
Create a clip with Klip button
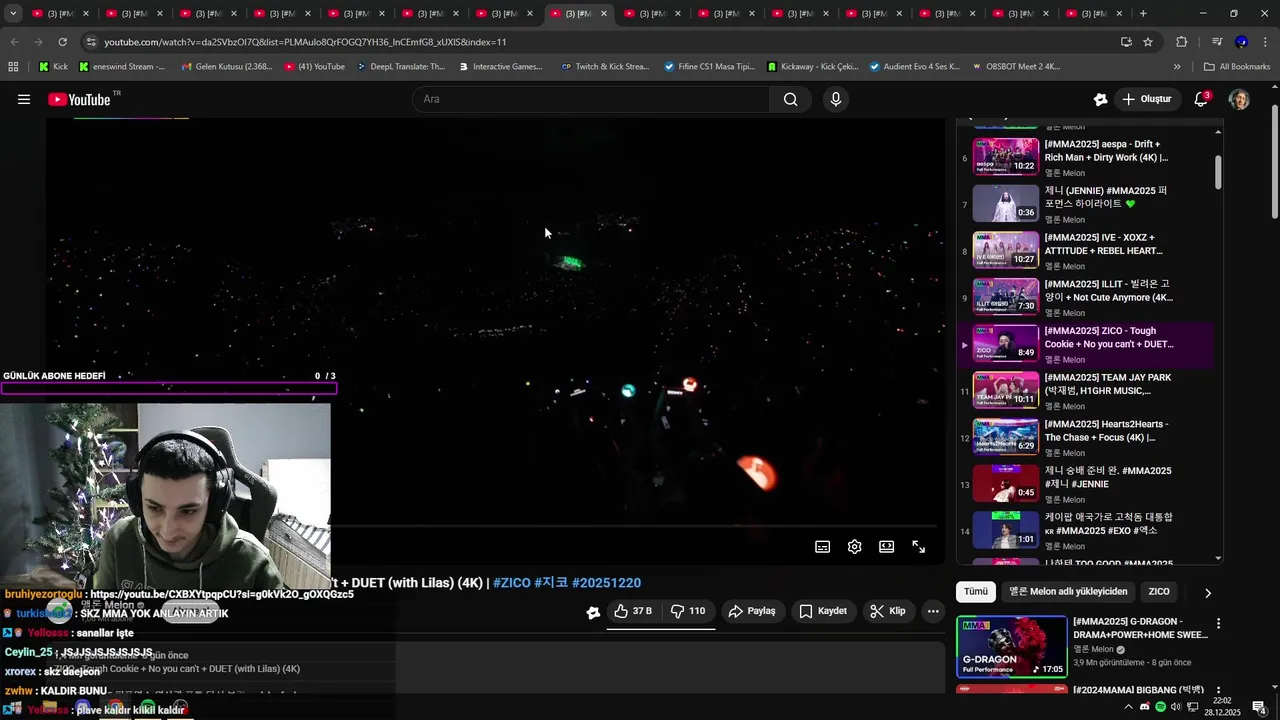pyautogui.click(x=888, y=611)
